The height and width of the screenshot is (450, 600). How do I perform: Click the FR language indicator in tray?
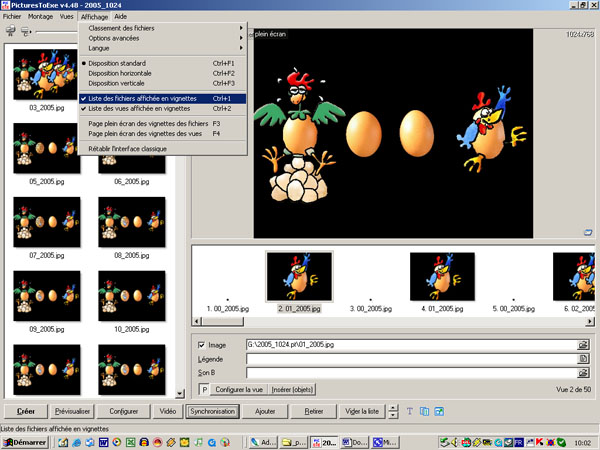pyautogui.click(x=518, y=442)
